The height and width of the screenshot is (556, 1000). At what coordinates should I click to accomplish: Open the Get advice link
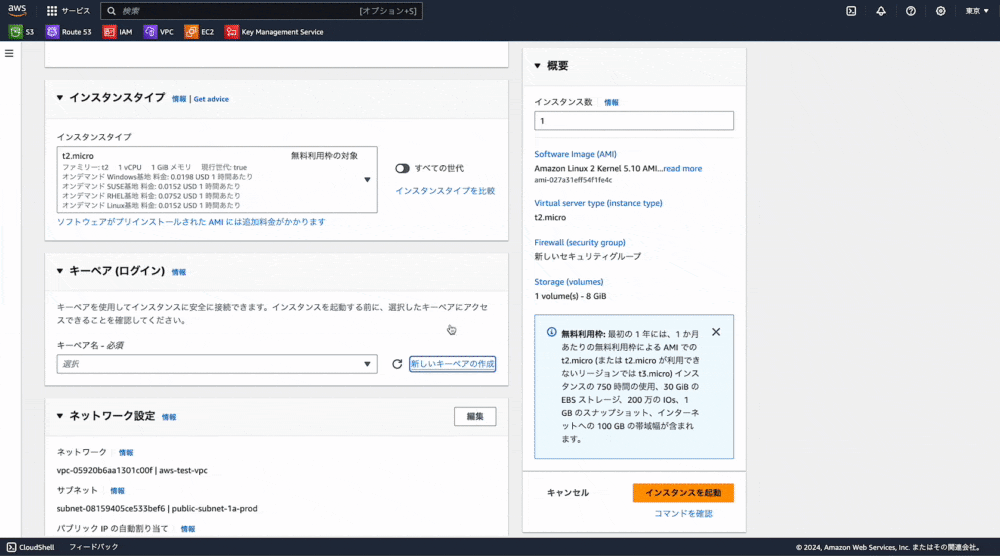211,99
